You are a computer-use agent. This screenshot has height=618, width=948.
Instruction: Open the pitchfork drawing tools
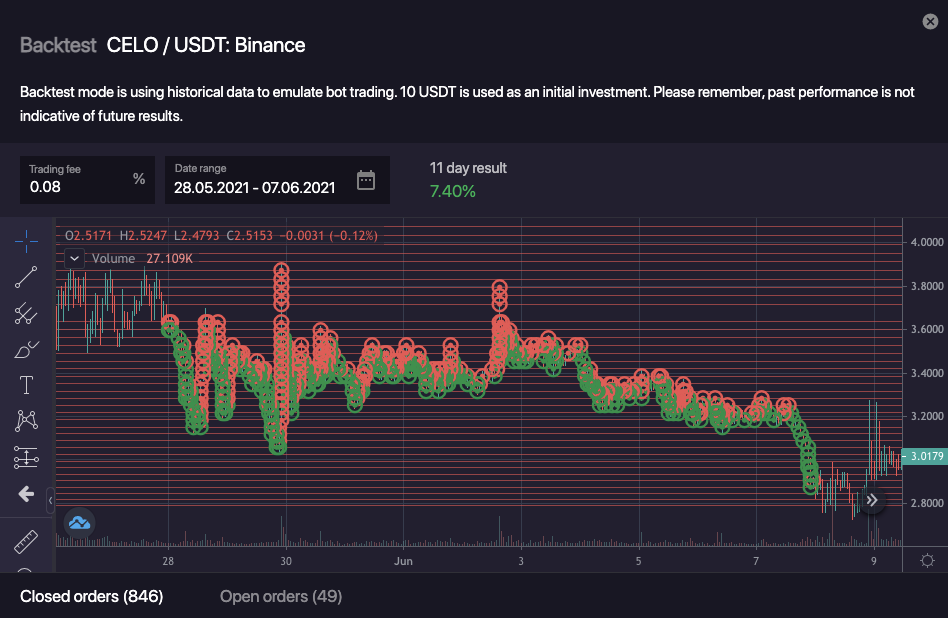pyautogui.click(x=27, y=314)
